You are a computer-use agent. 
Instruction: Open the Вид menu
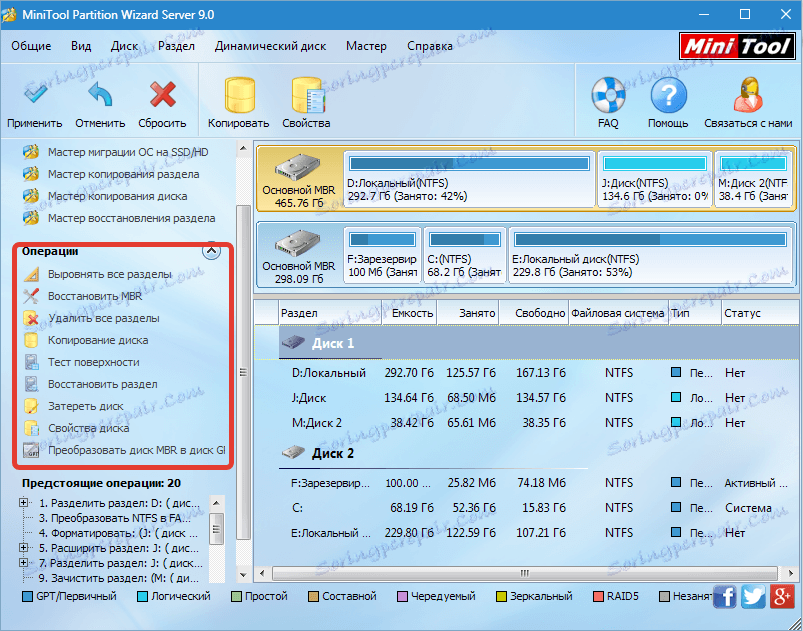pos(81,46)
